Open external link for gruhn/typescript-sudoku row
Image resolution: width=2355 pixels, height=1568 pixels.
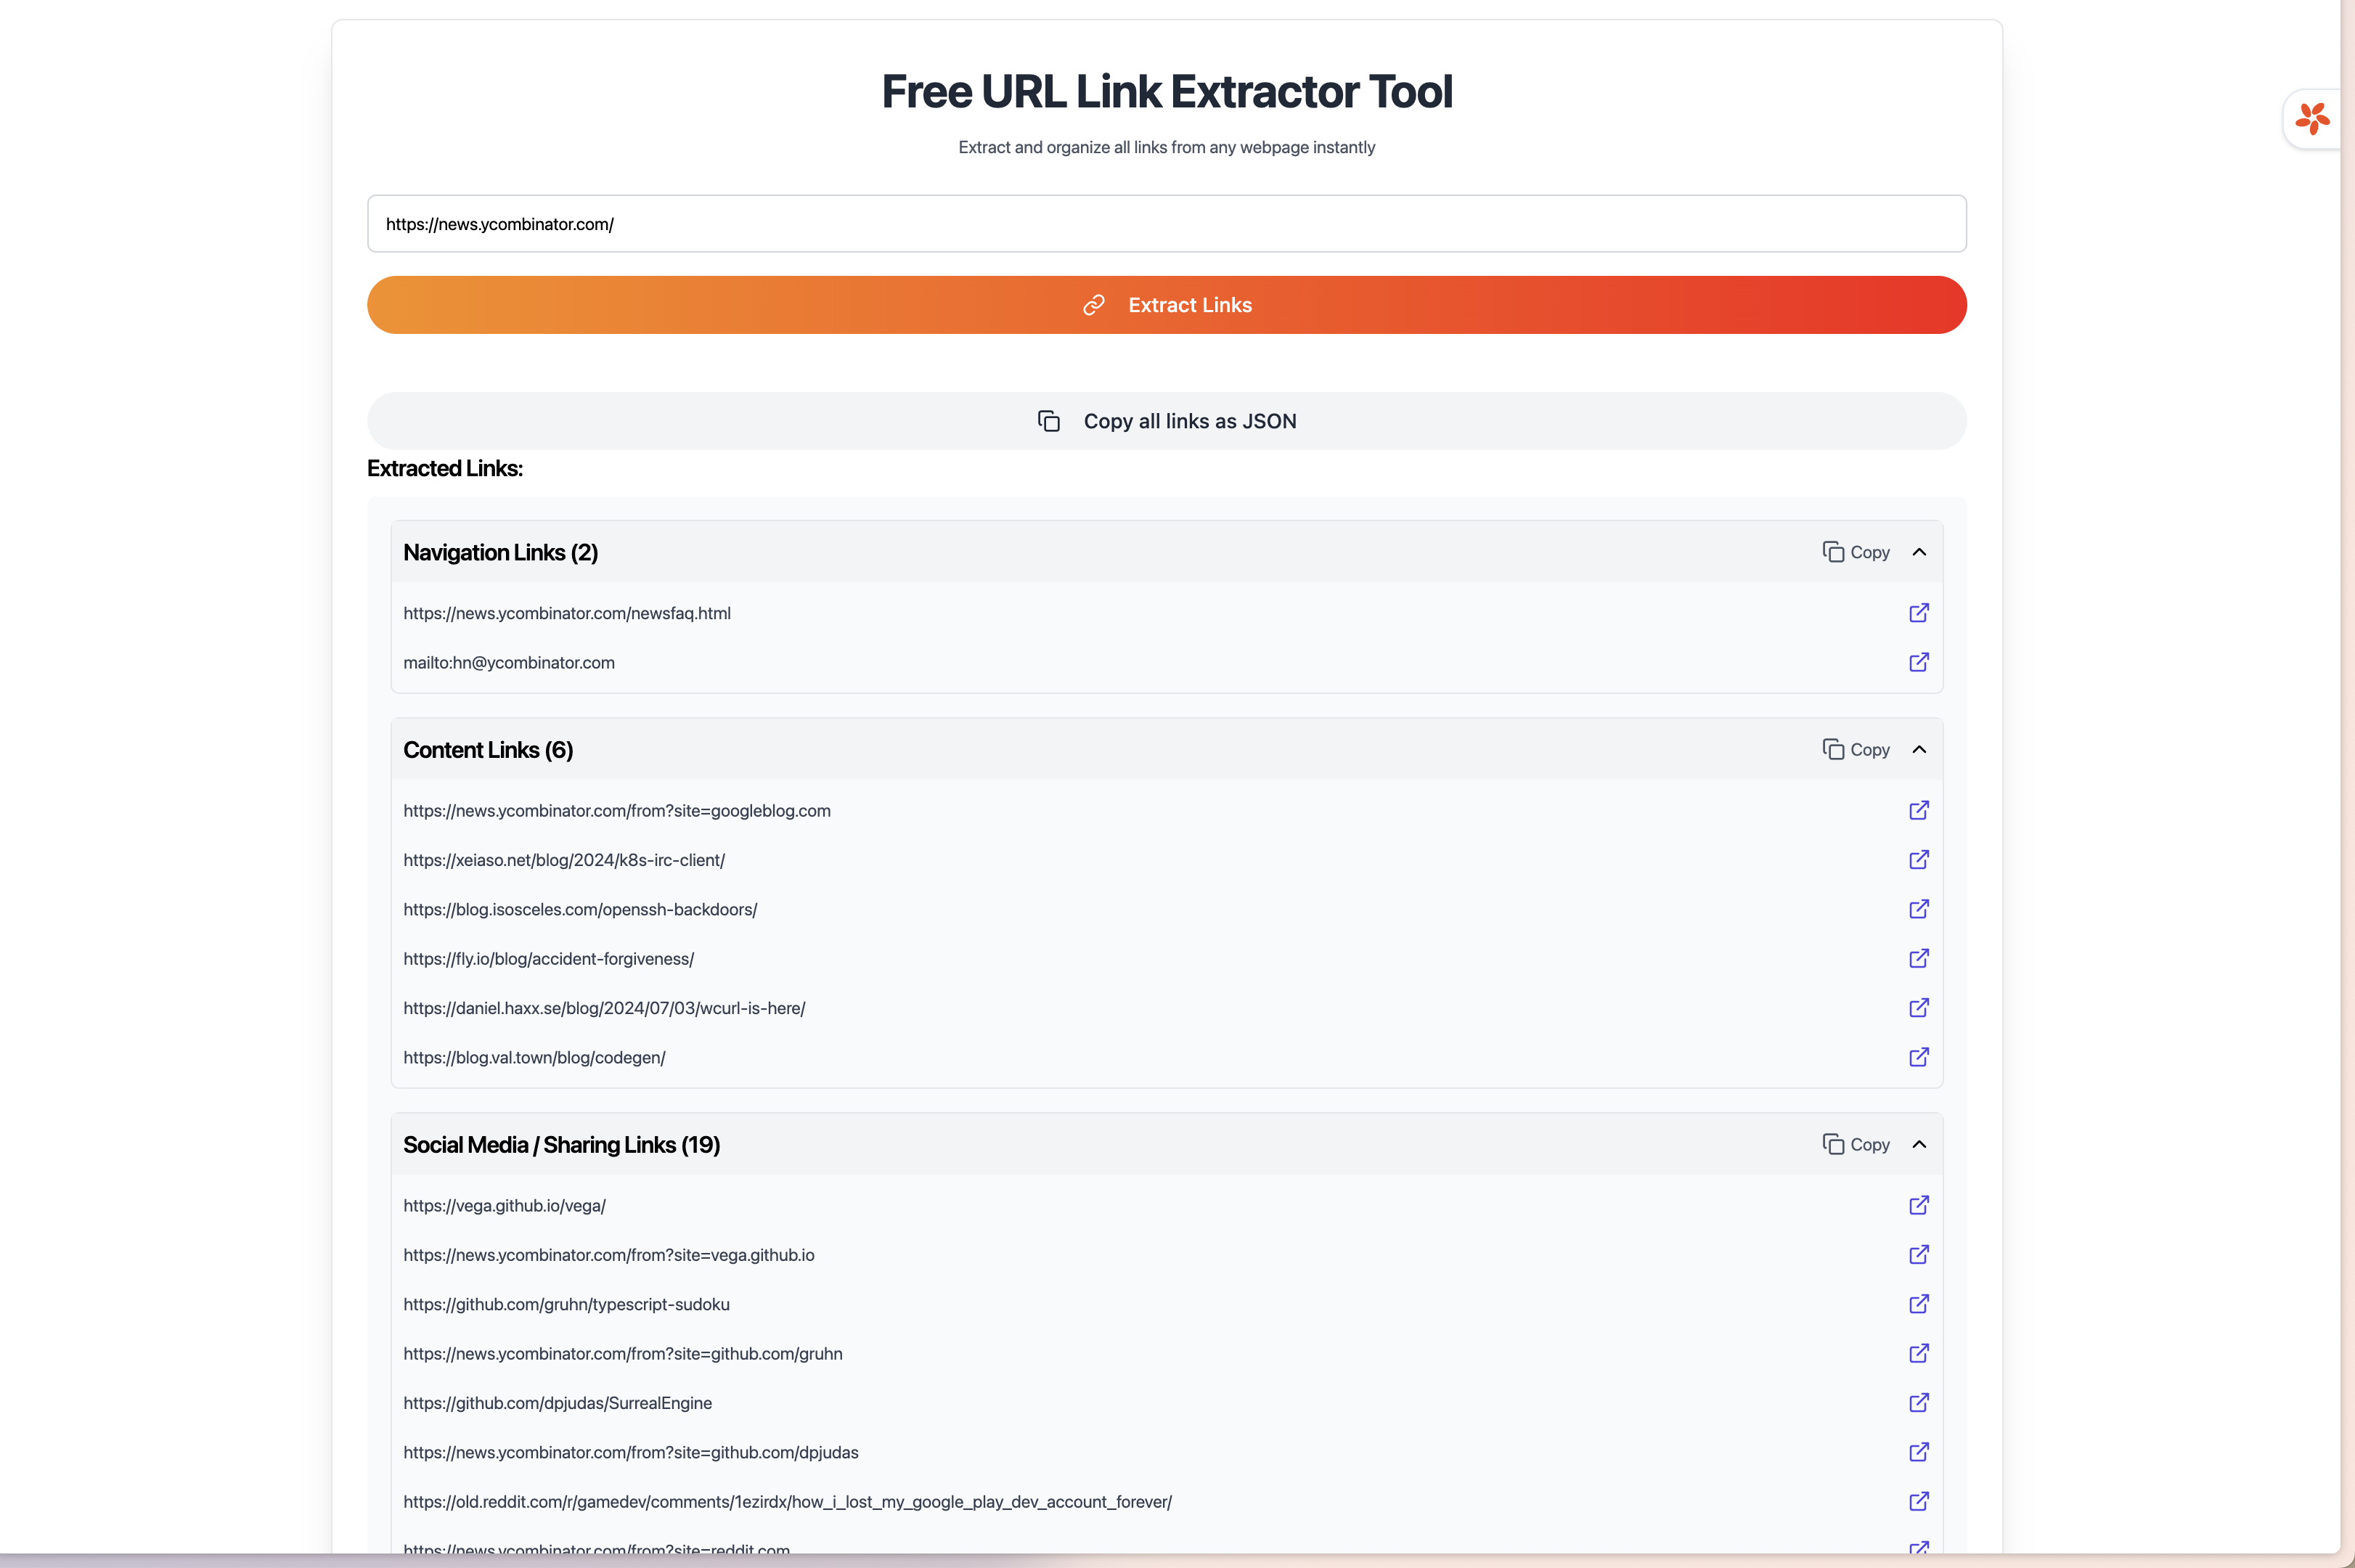[x=1918, y=1304]
